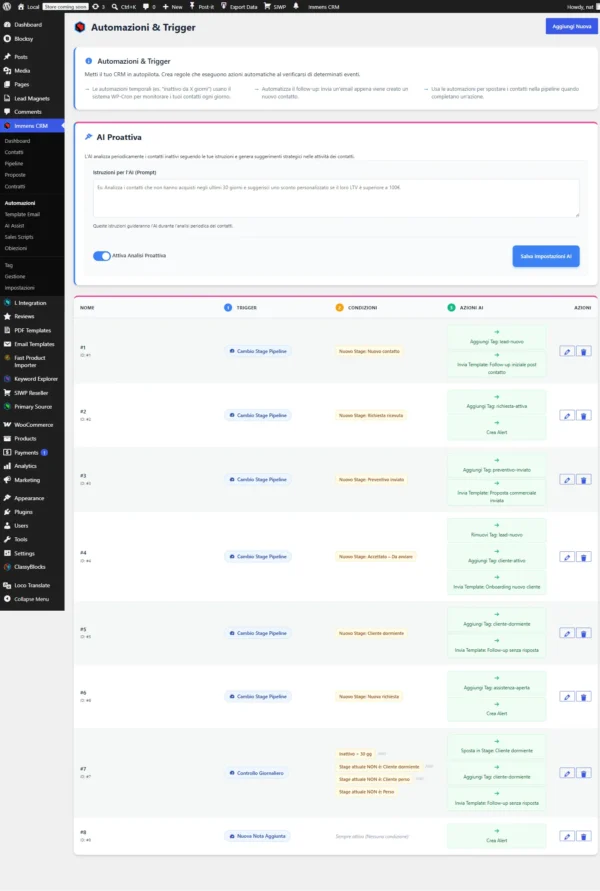600x891 pixels.
Task: Click condition 'Nuovo Stage: Richiesta ricevuta'
Action: (x=371, y=415)
